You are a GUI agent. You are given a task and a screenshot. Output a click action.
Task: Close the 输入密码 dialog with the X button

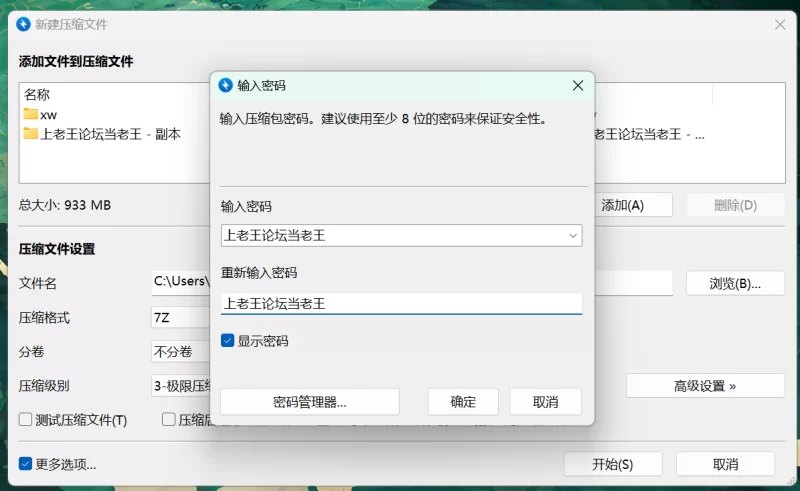[577, 86]
